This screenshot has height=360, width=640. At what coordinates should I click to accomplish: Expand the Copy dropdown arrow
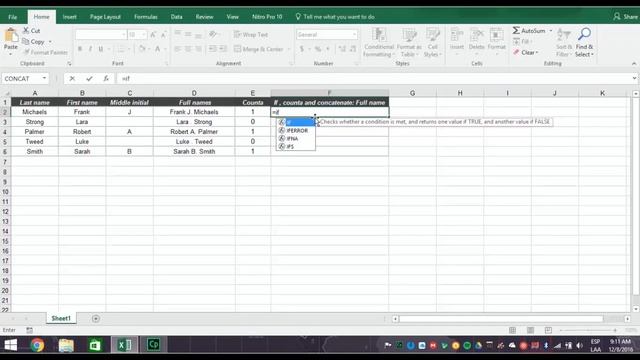[x=50, y=42]
